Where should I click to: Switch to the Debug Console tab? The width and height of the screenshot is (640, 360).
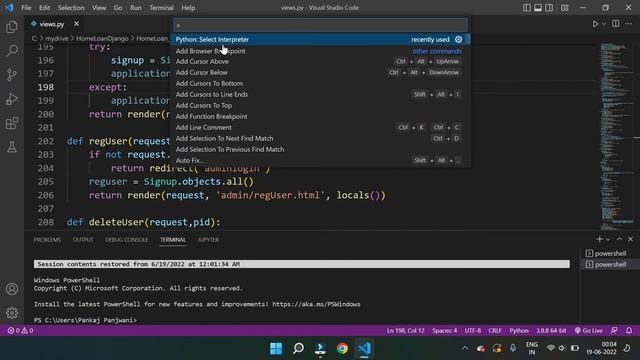[127, 240]
